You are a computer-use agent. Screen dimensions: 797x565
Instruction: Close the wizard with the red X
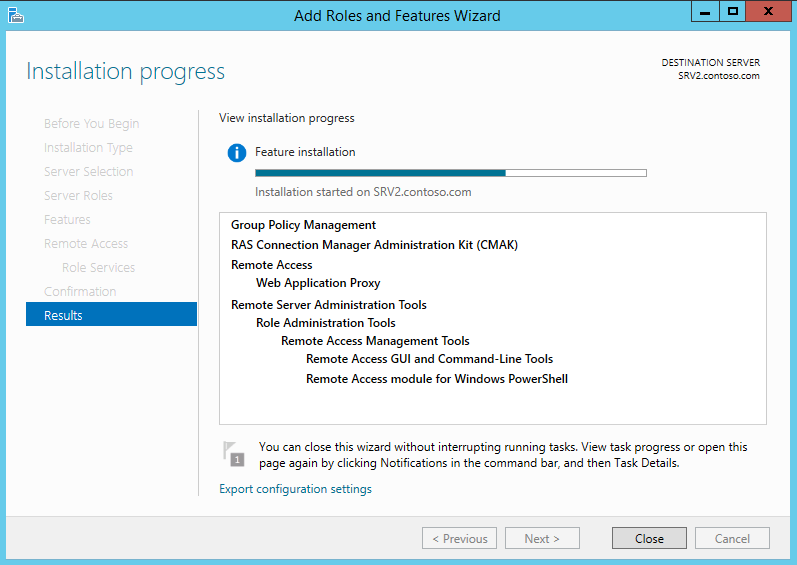[769, 12]
